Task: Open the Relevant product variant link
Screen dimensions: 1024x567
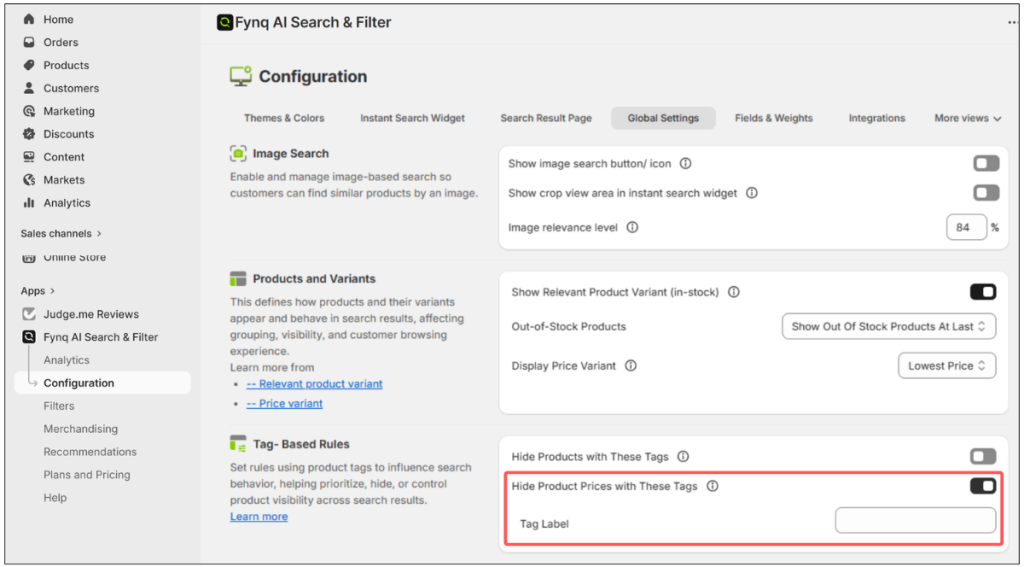Action: 315,384
